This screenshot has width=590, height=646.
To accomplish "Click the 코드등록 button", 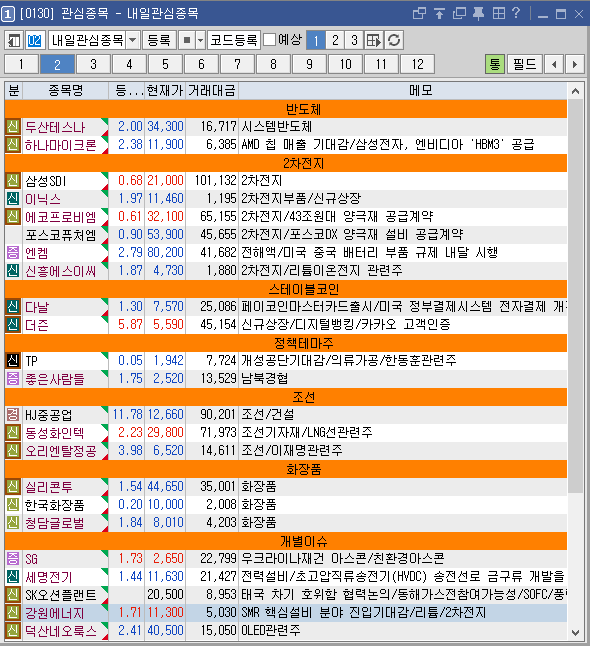I will [234, 40].
